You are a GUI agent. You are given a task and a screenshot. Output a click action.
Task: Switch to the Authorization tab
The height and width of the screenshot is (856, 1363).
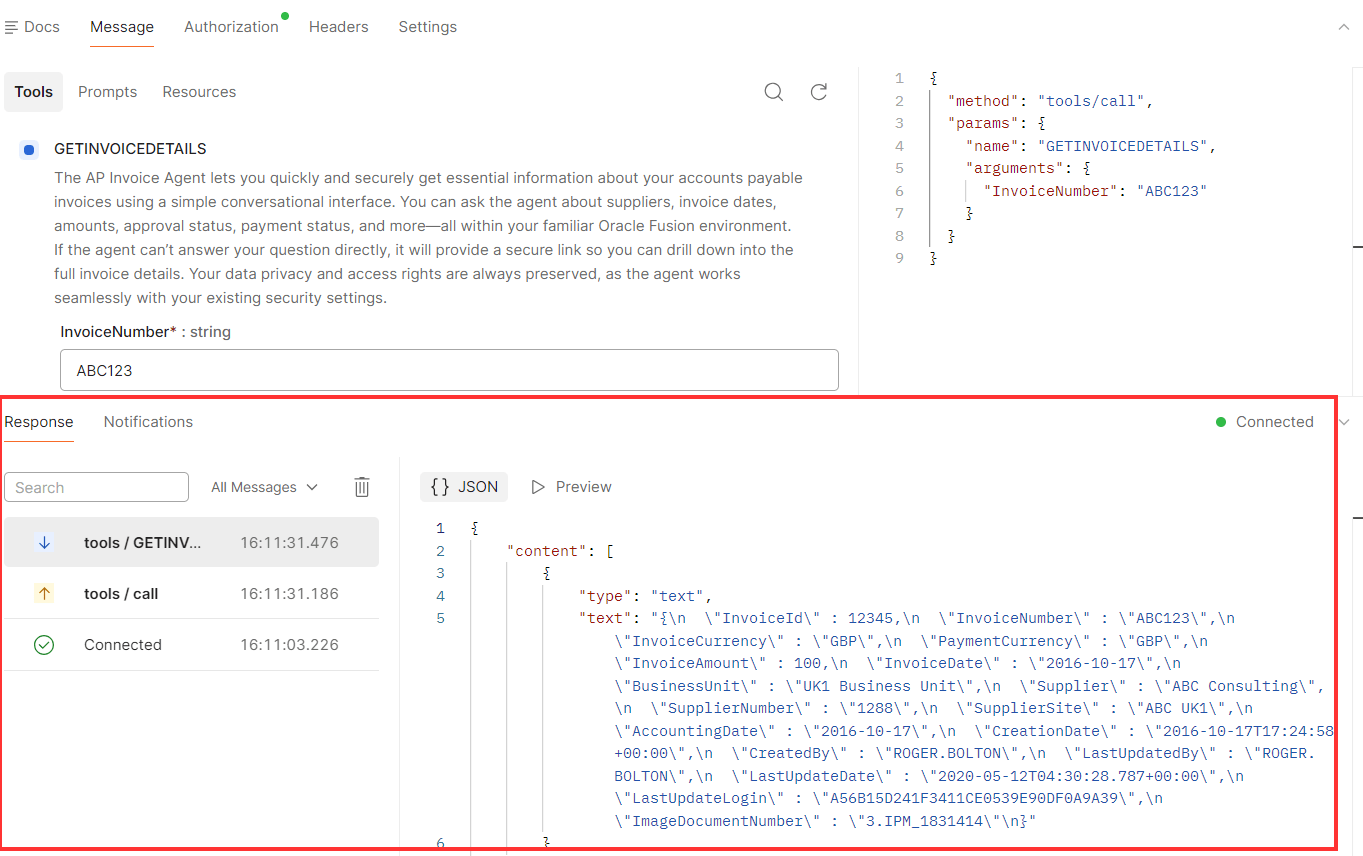click(x=231, y=27)
